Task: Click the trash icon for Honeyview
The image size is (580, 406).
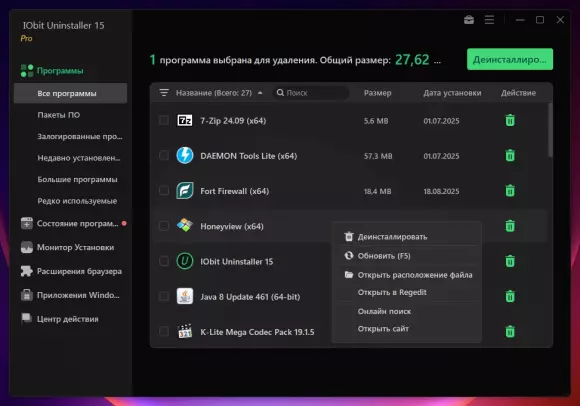Action: pyautogui.click(x=510, y=226)
